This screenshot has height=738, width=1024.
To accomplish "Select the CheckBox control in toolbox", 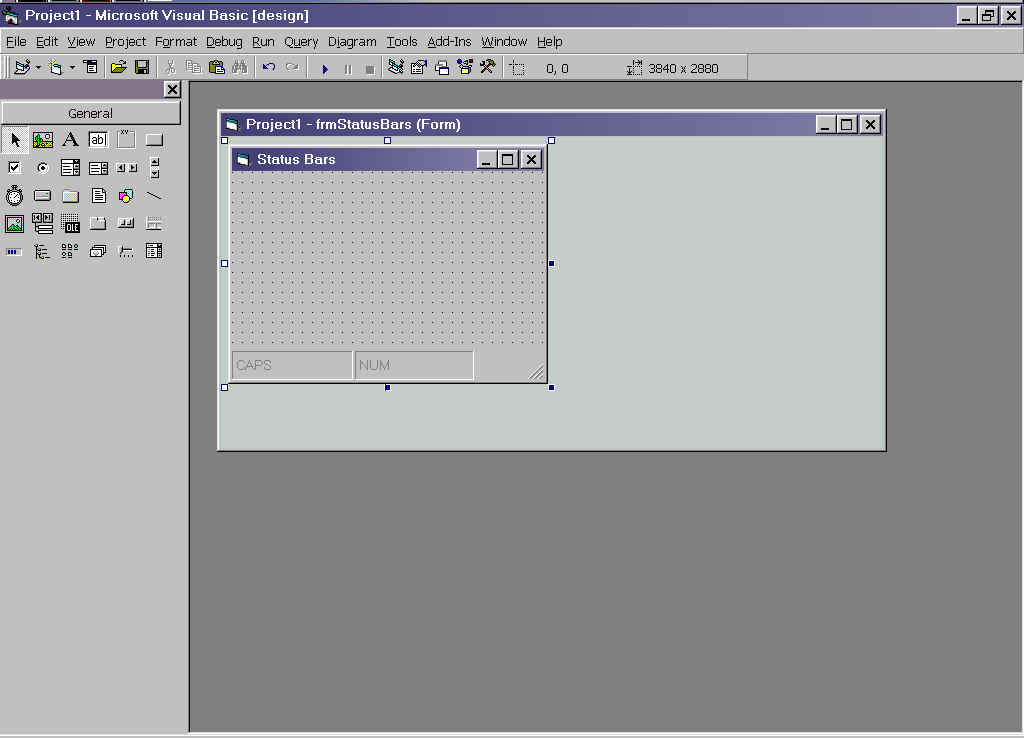I will point(14,168).
